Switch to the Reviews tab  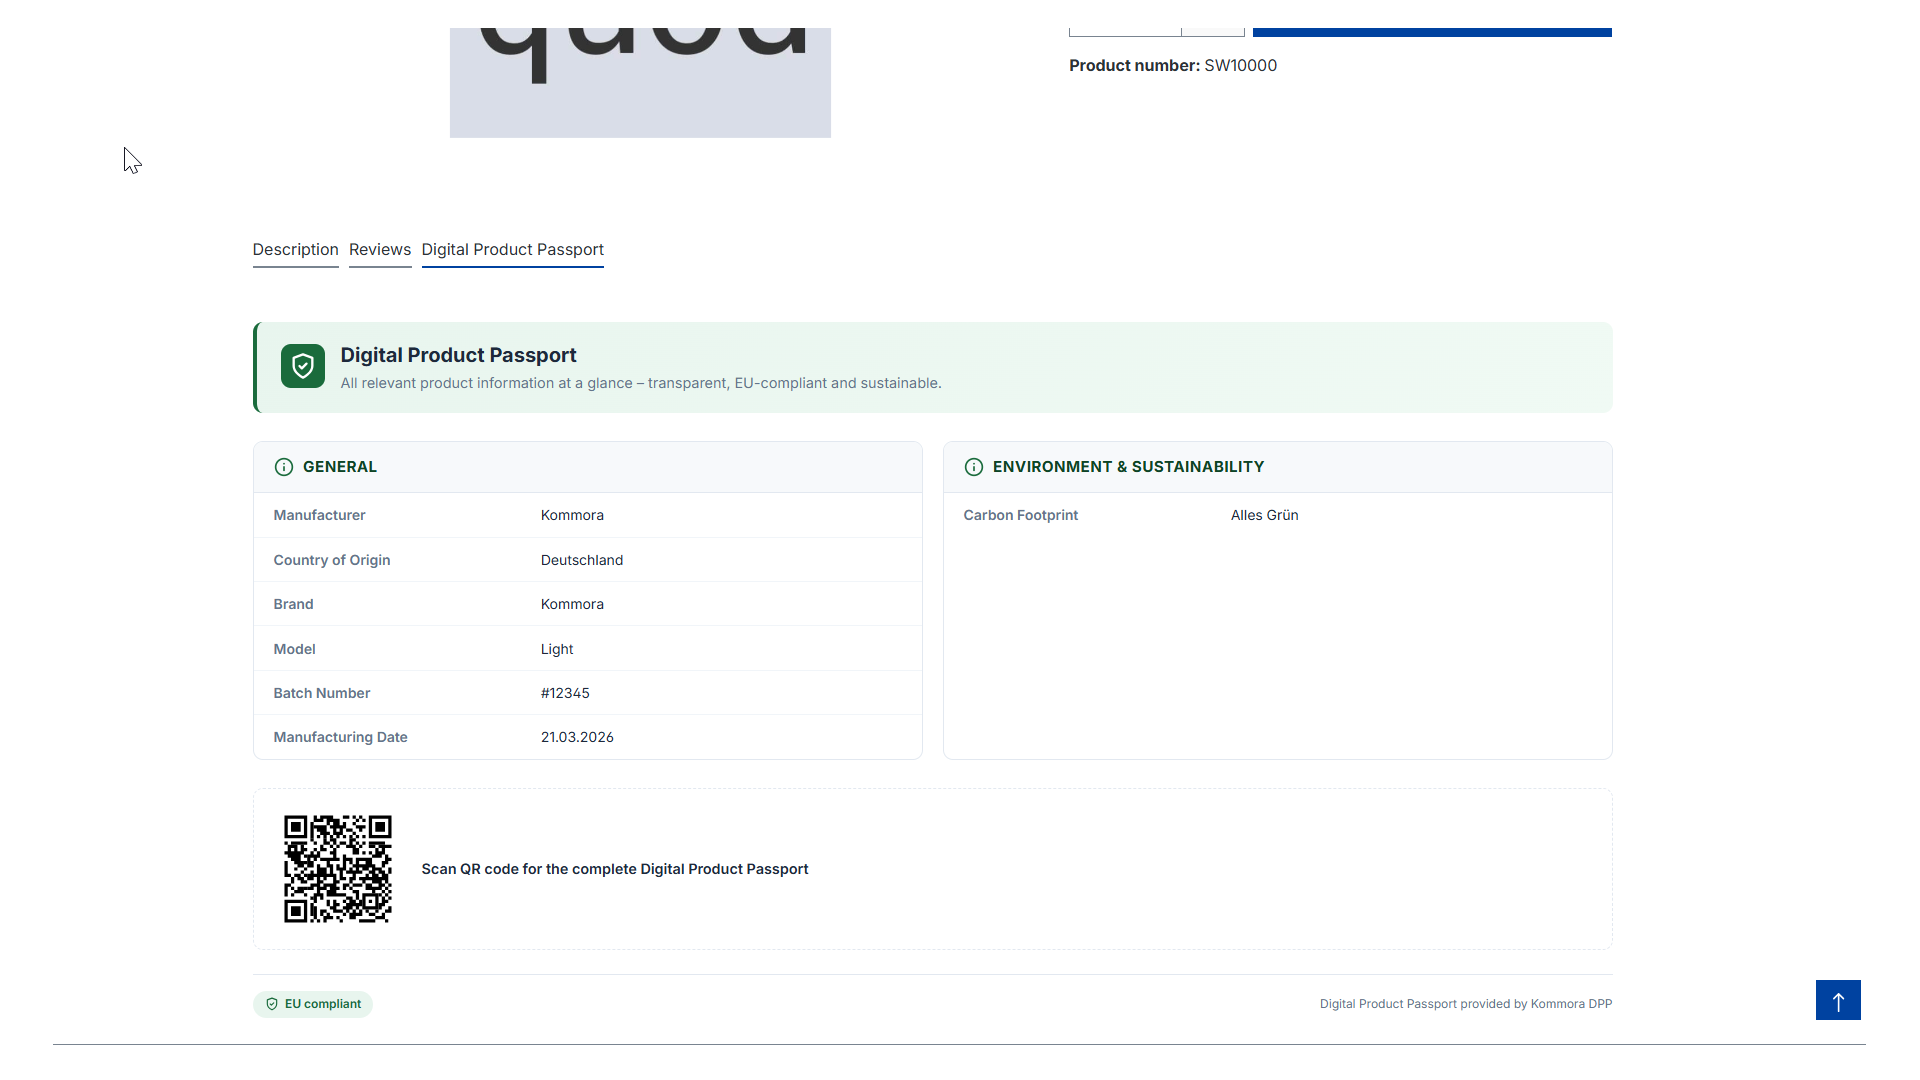pyautogui.click(x=380, y=250)
